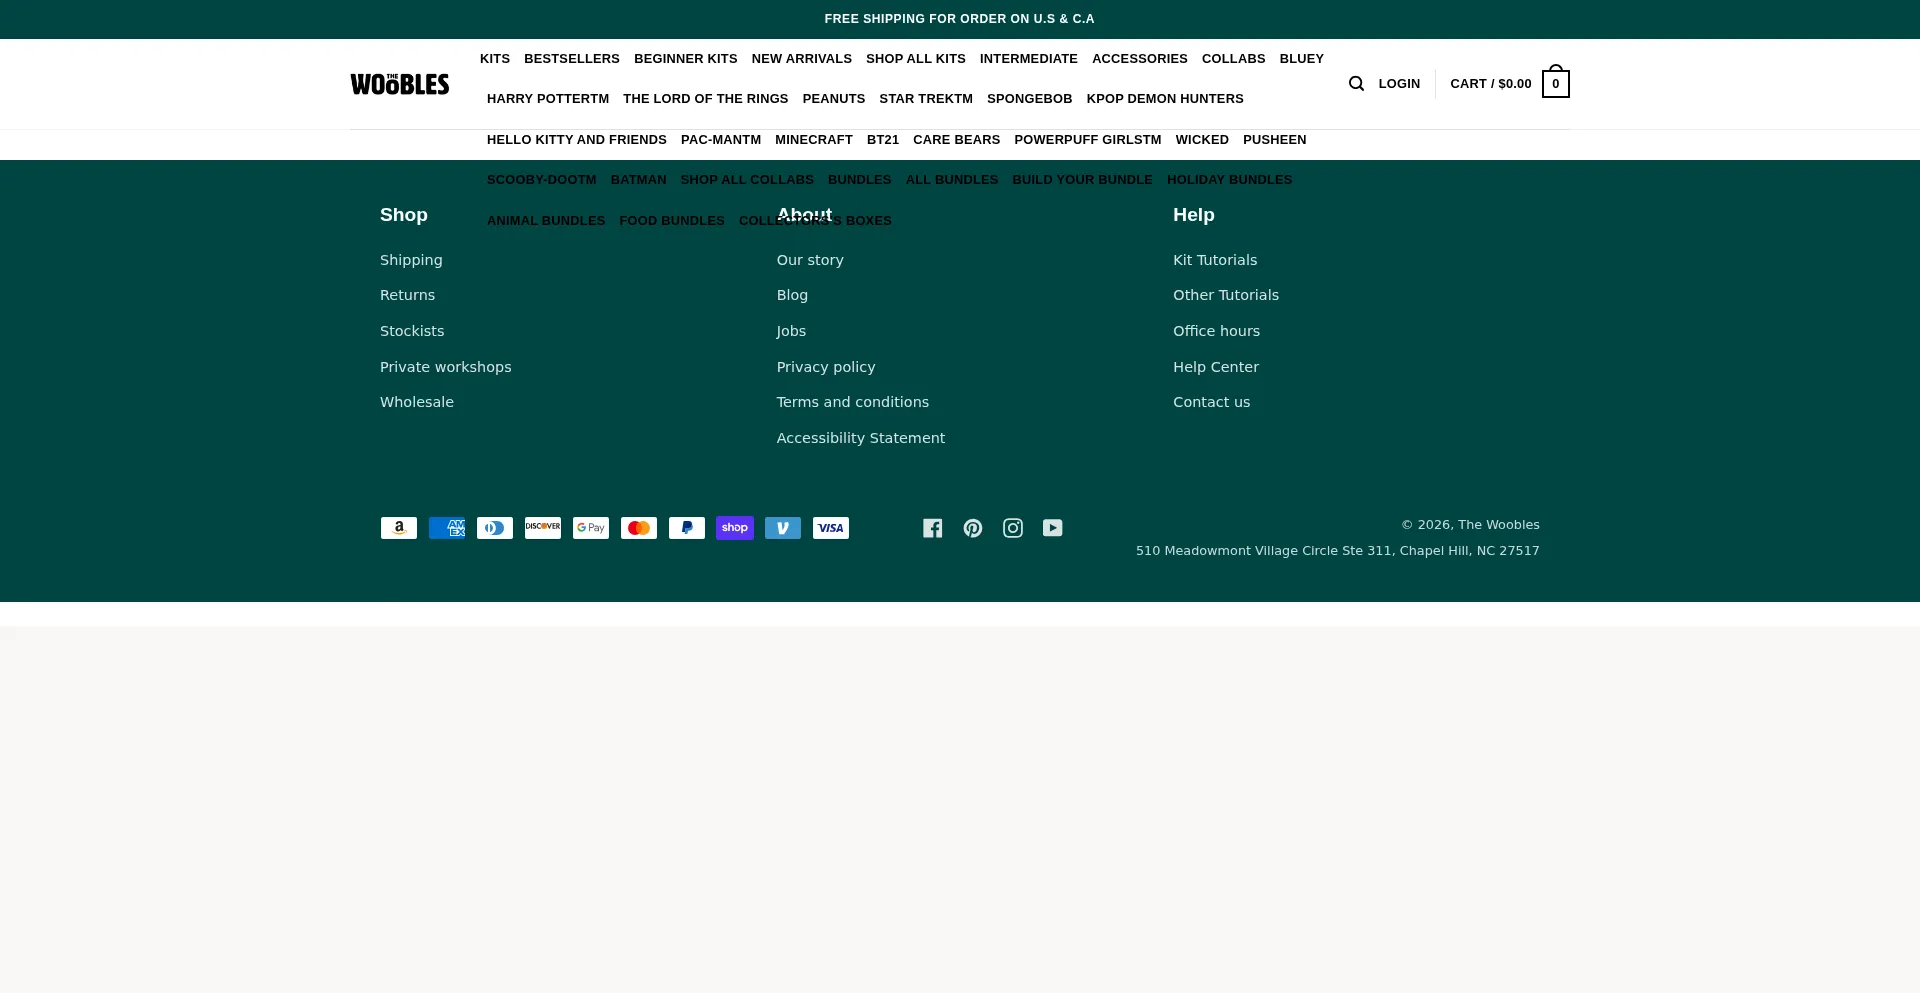Select Bluey in the navigation
1920x993 pixels.
point(1302,59)
